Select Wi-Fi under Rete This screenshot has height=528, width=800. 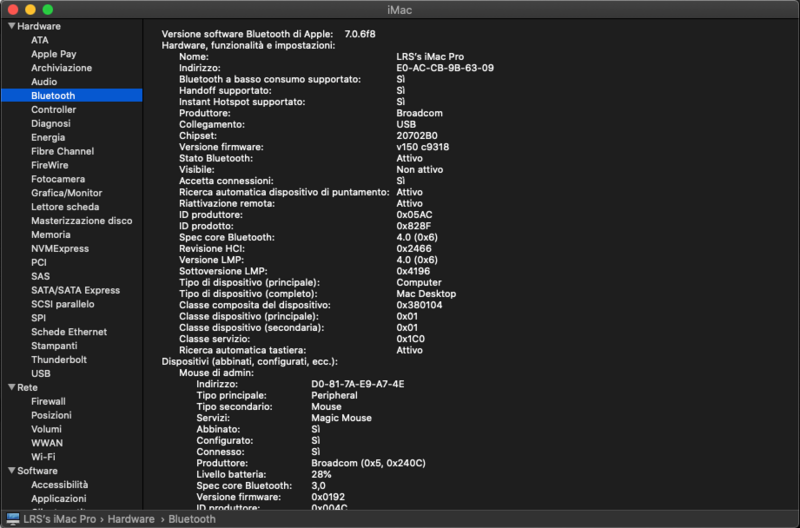(x=43, y=457)
